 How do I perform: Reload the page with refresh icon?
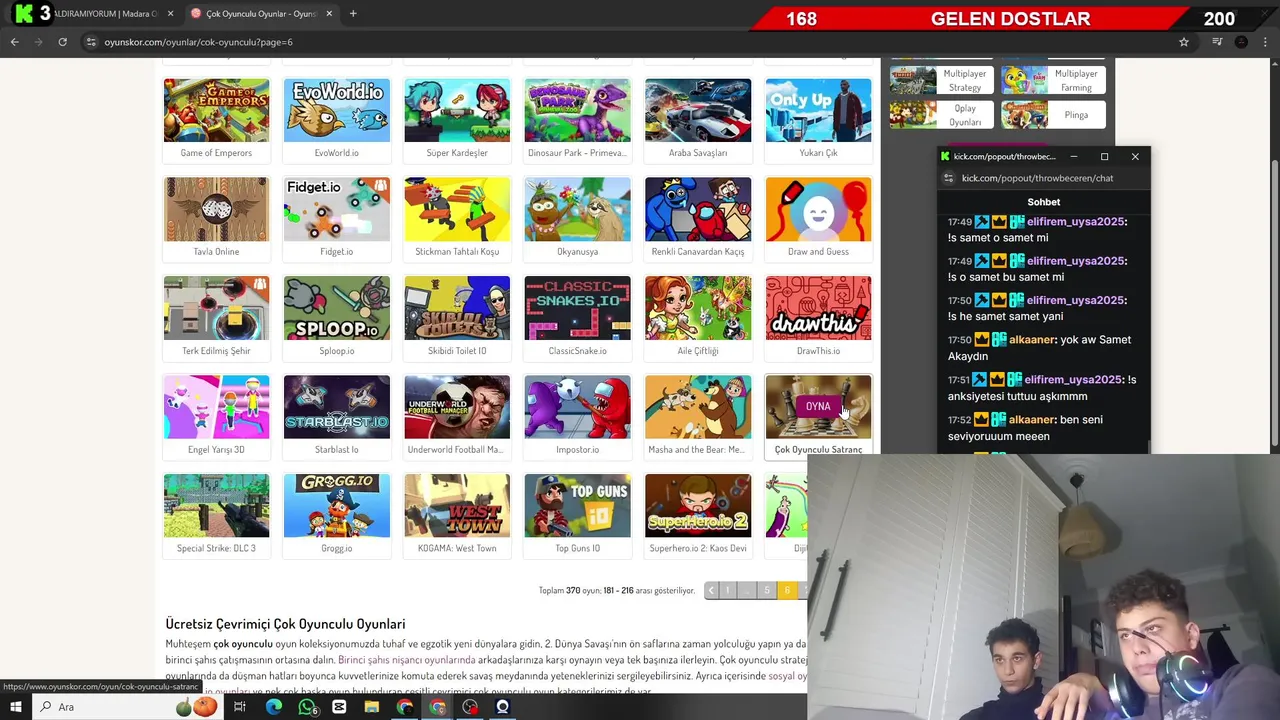[62, 42]
